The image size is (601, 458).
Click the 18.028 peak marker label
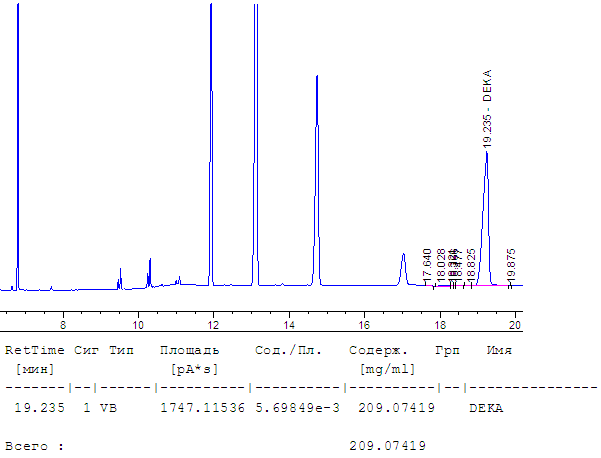[x=441, y=265]
